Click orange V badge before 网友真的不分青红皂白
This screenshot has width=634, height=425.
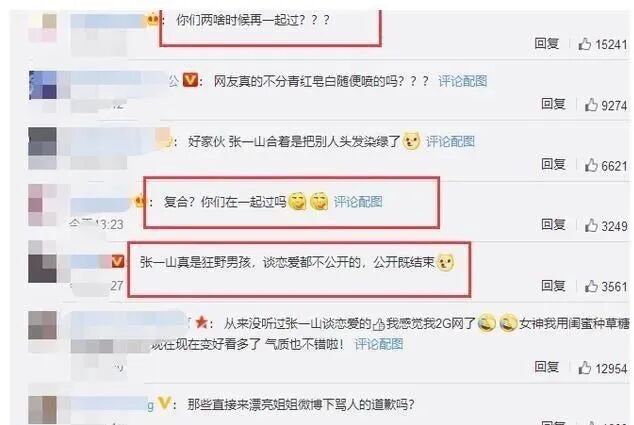pyautogui.click(x=190, y=80)
